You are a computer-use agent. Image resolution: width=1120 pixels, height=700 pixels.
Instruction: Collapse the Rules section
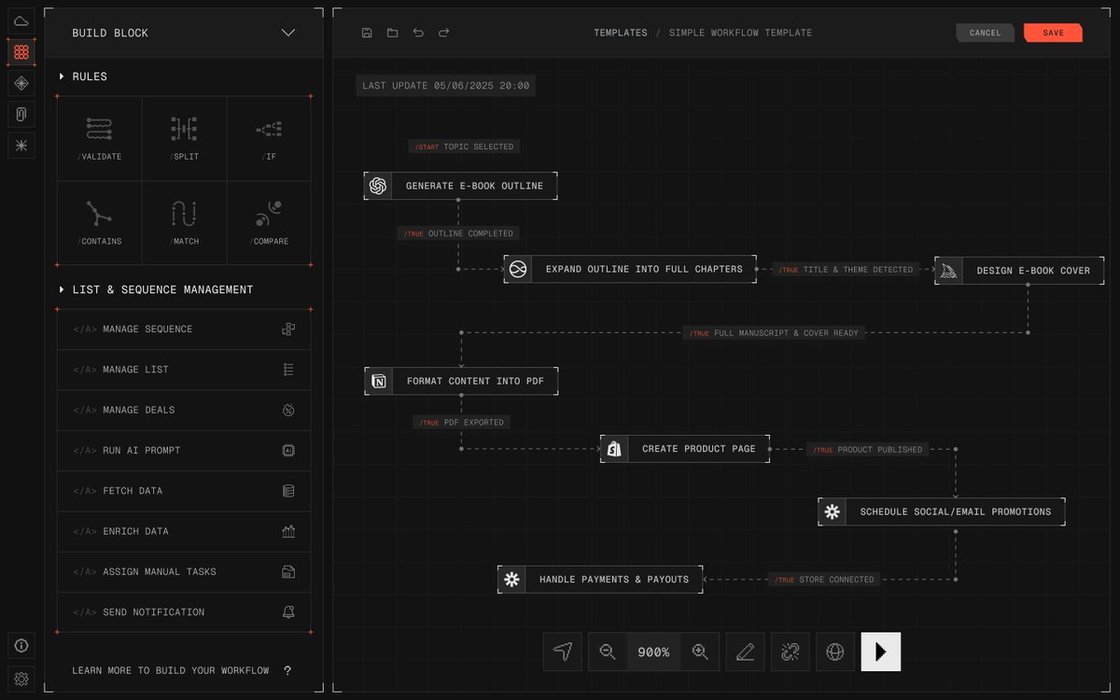click(x=62, y=77)
